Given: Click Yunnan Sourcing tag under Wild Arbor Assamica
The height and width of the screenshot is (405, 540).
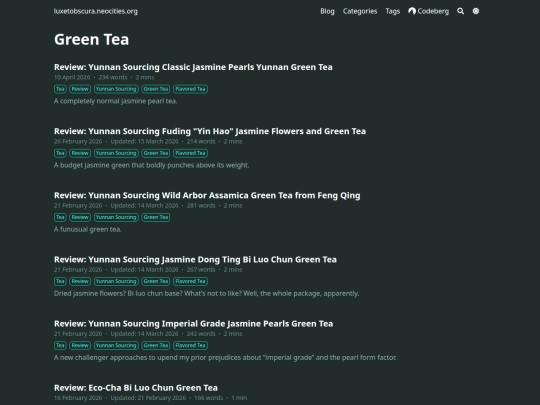Looking at the screenshot, I should click(x=116, y=217).
